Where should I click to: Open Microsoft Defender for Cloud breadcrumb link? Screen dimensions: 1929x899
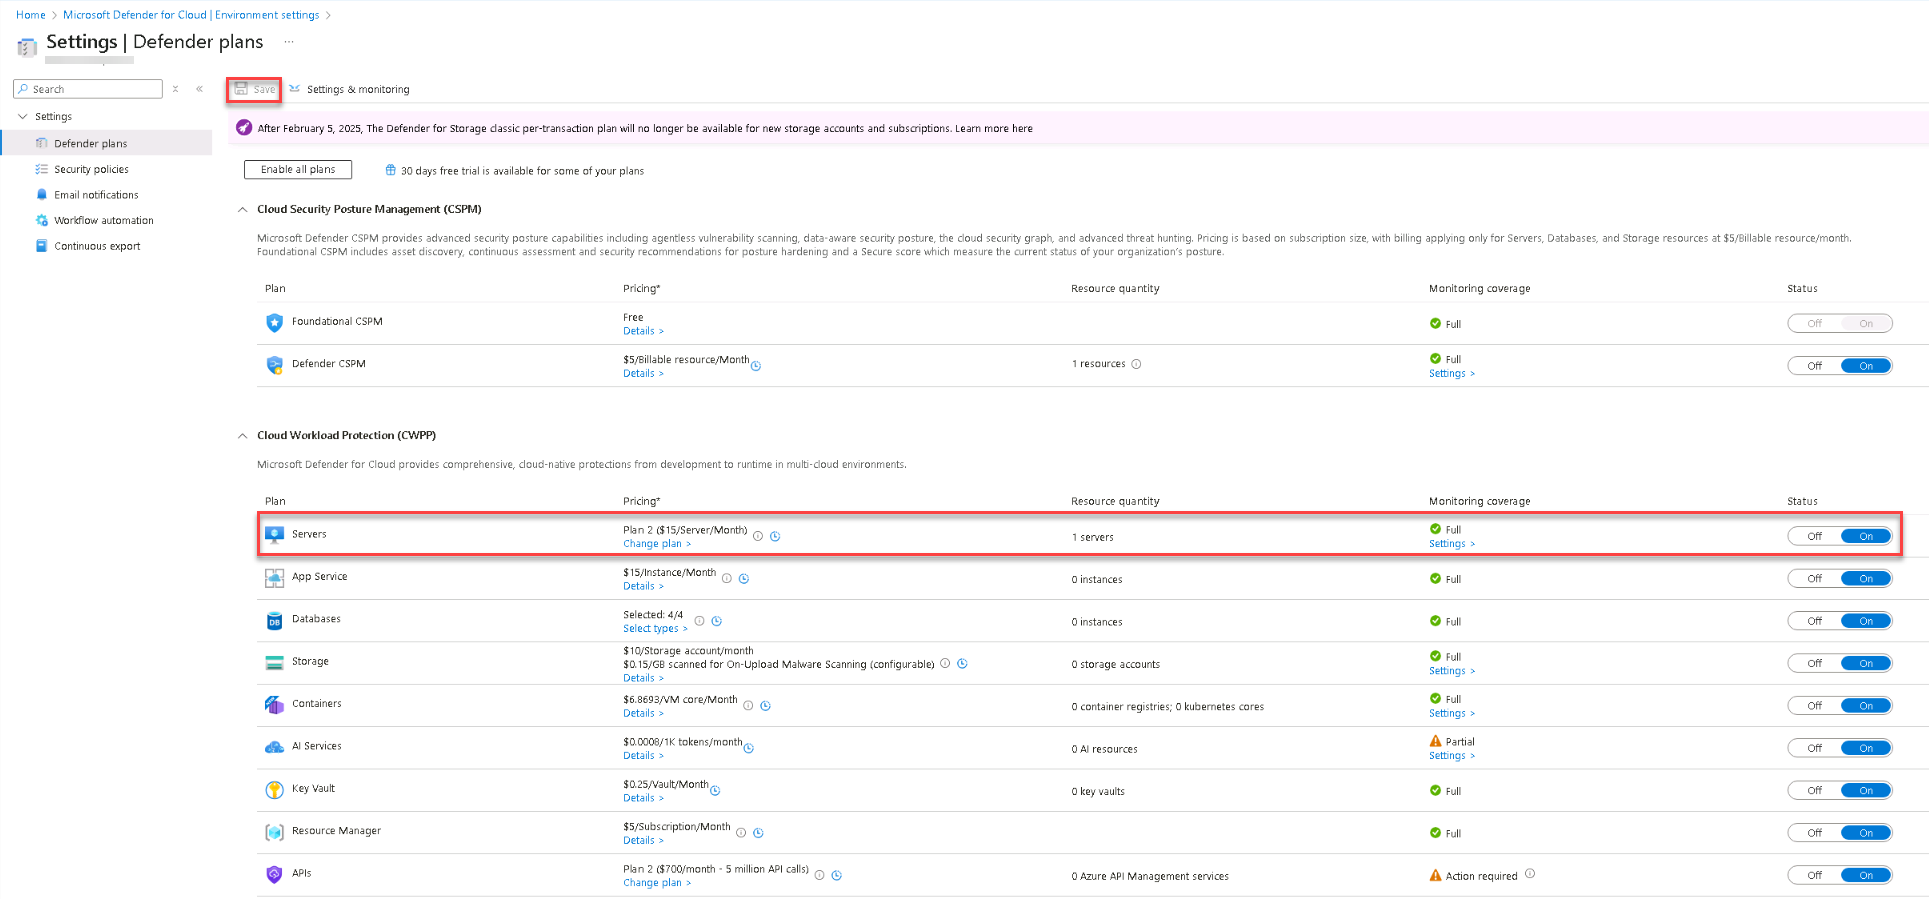191,15
